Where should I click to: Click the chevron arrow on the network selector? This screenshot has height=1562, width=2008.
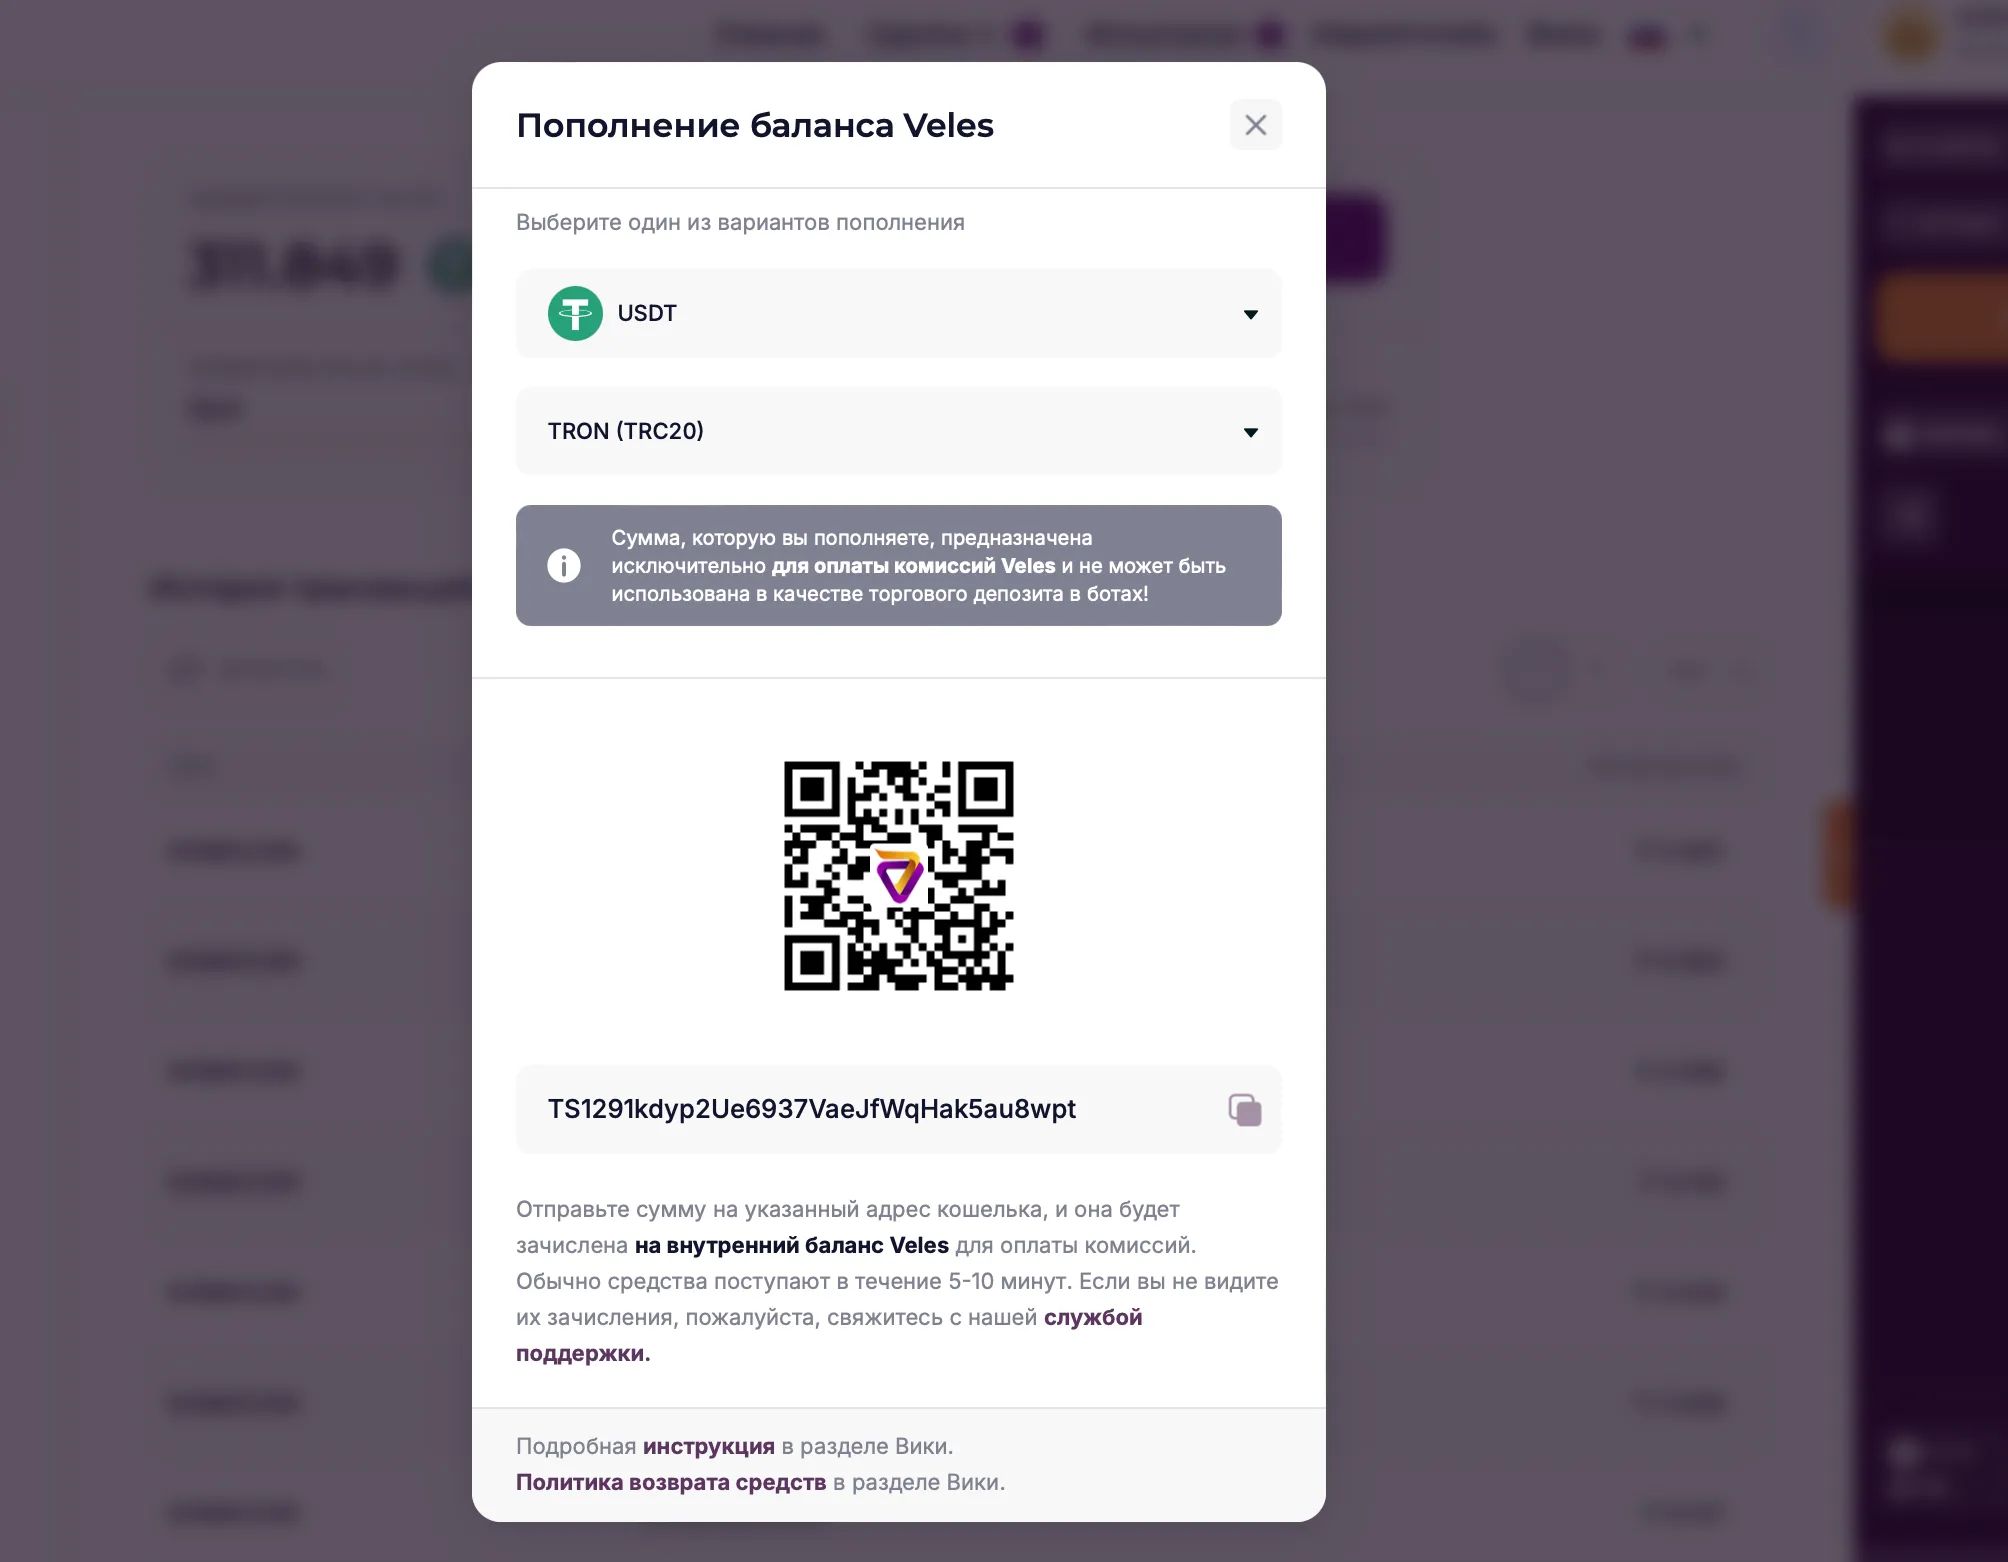tap(1251, 431)
